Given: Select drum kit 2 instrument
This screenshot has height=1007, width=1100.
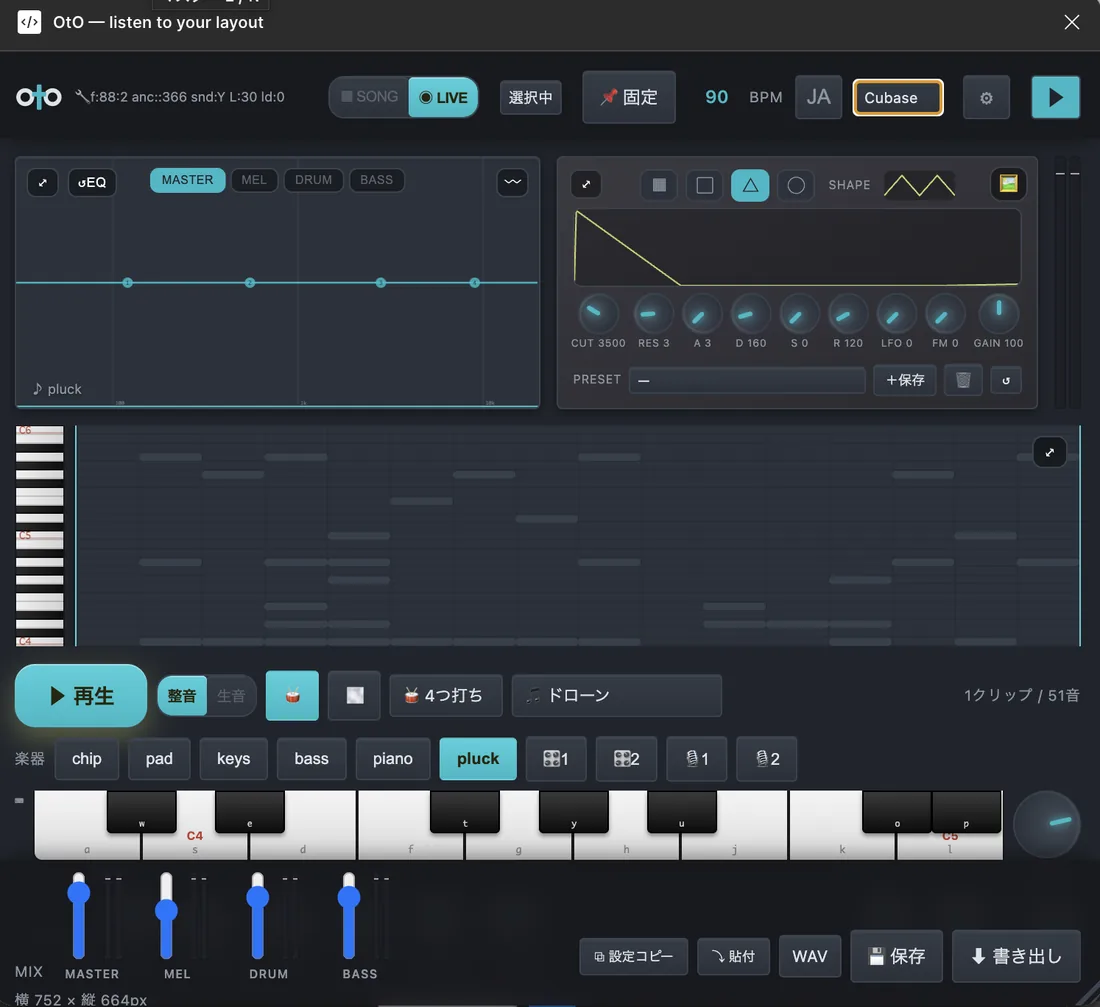Looking at the screenshot, I should coord(626,759).
